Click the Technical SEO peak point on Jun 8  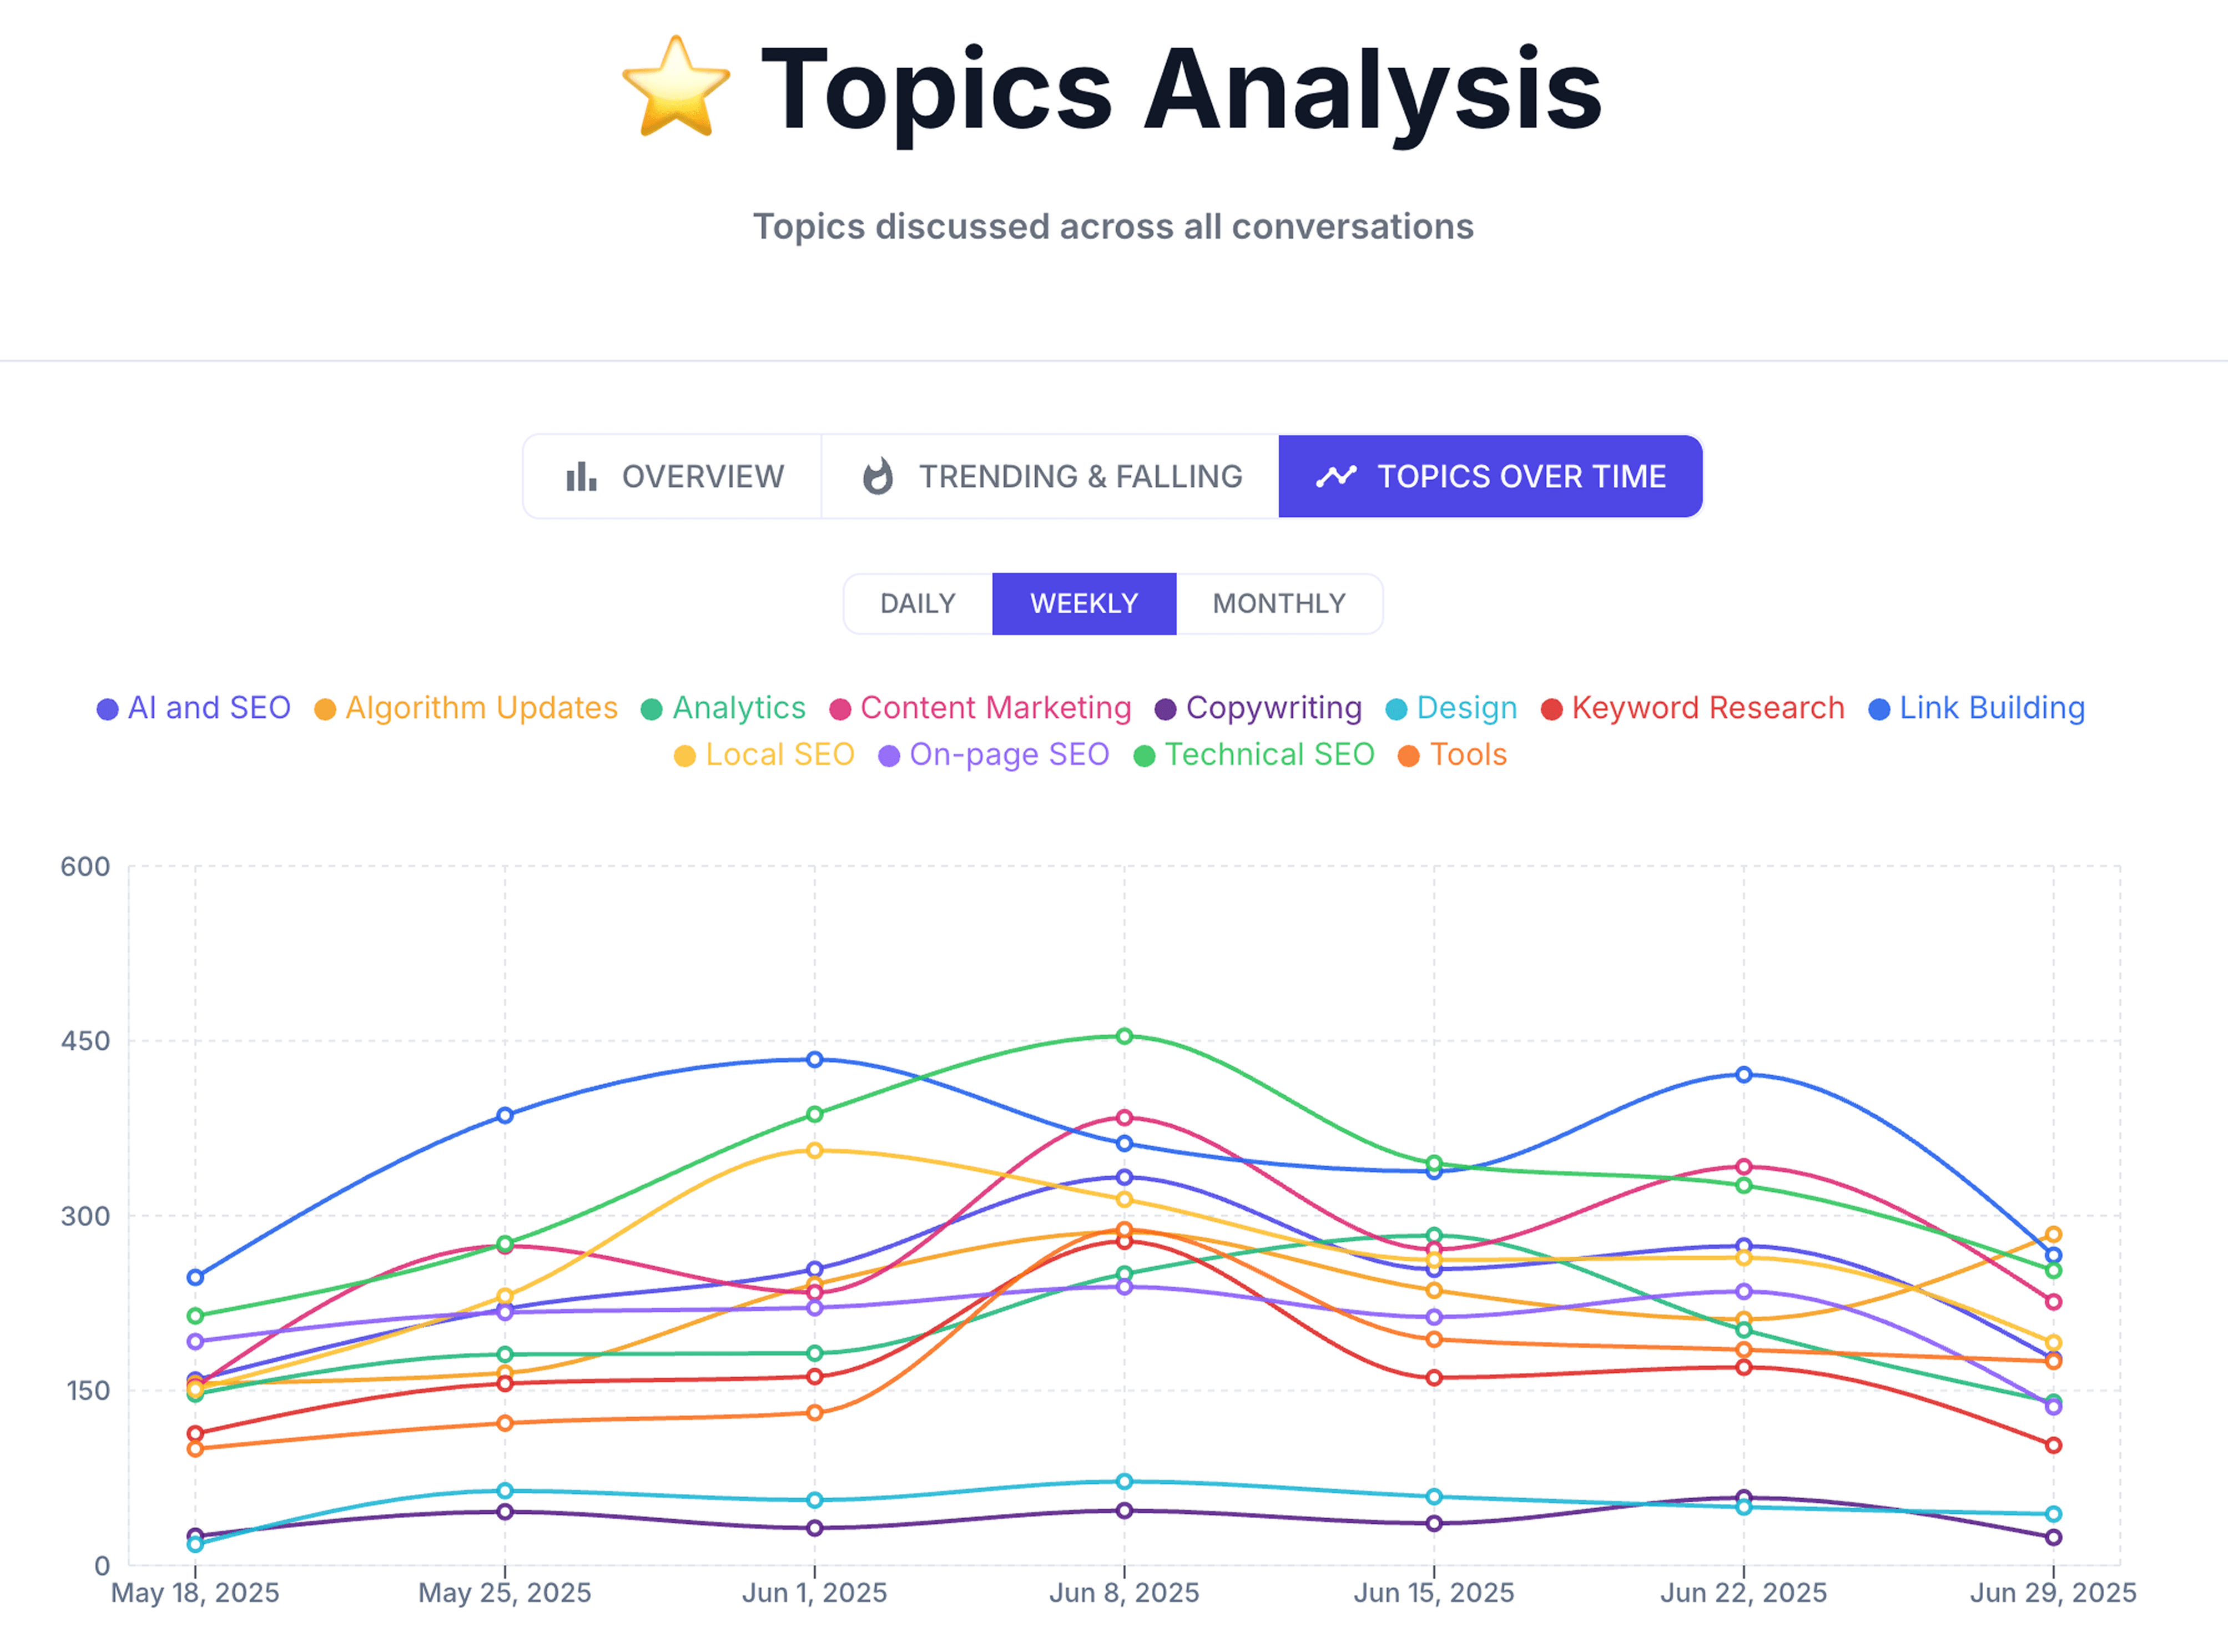[1125, 1036]
